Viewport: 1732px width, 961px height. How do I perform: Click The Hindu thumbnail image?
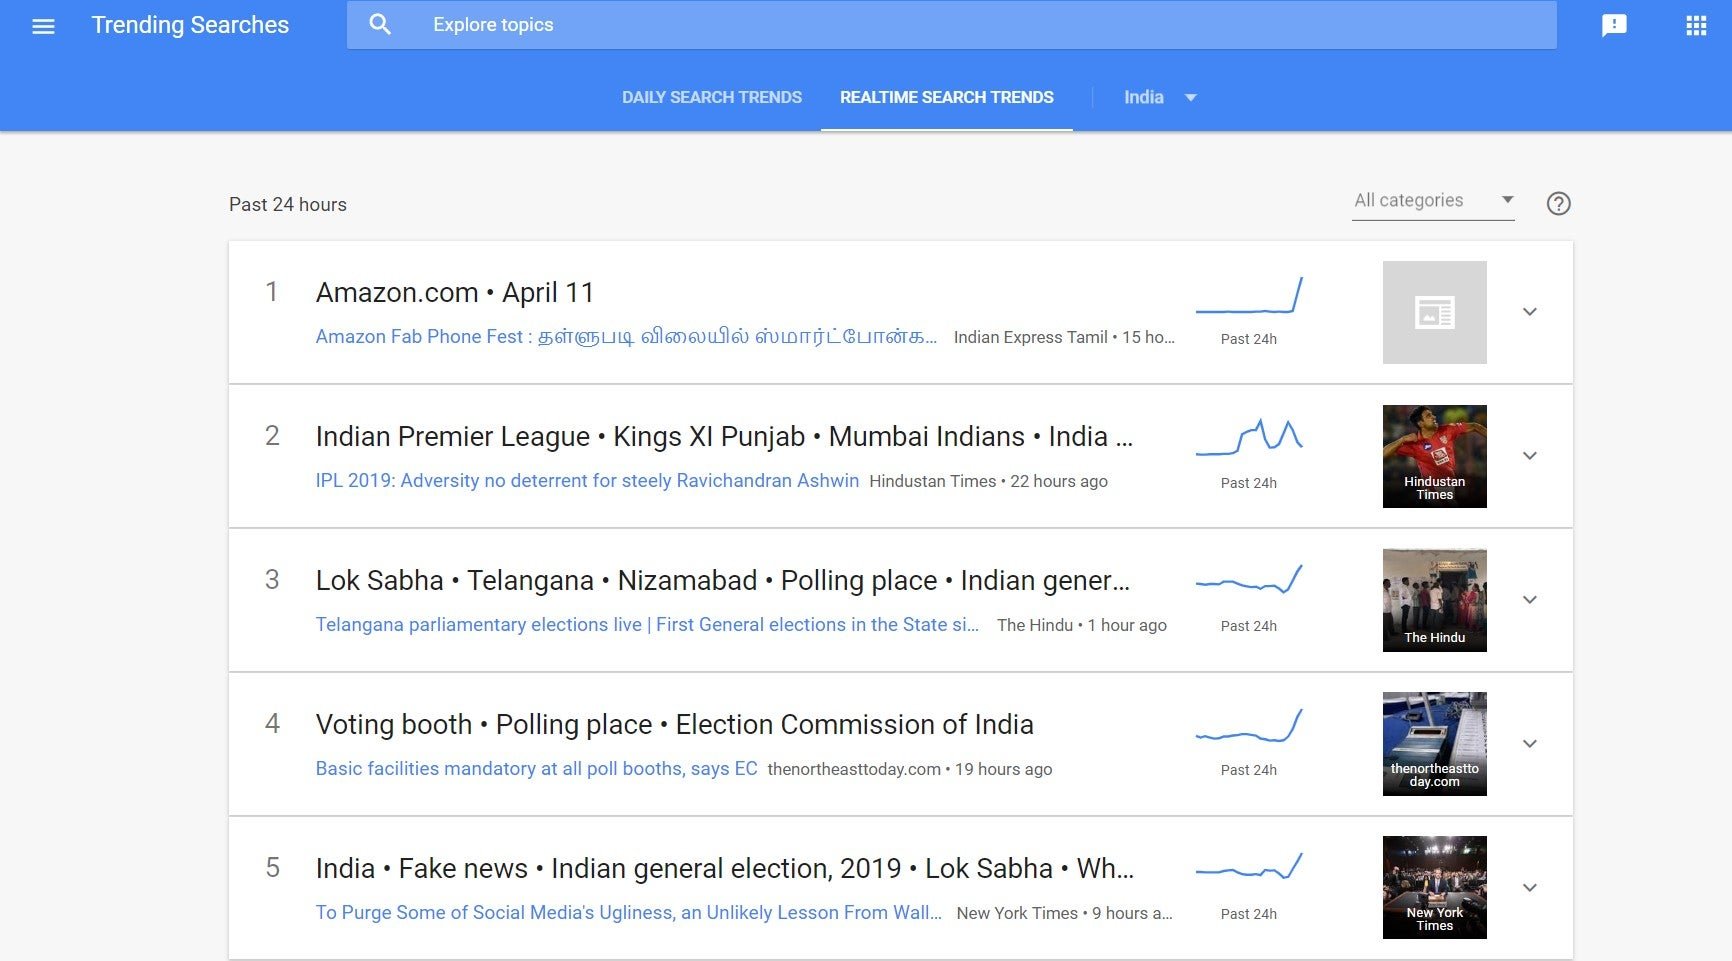(x=1434, y=600)
